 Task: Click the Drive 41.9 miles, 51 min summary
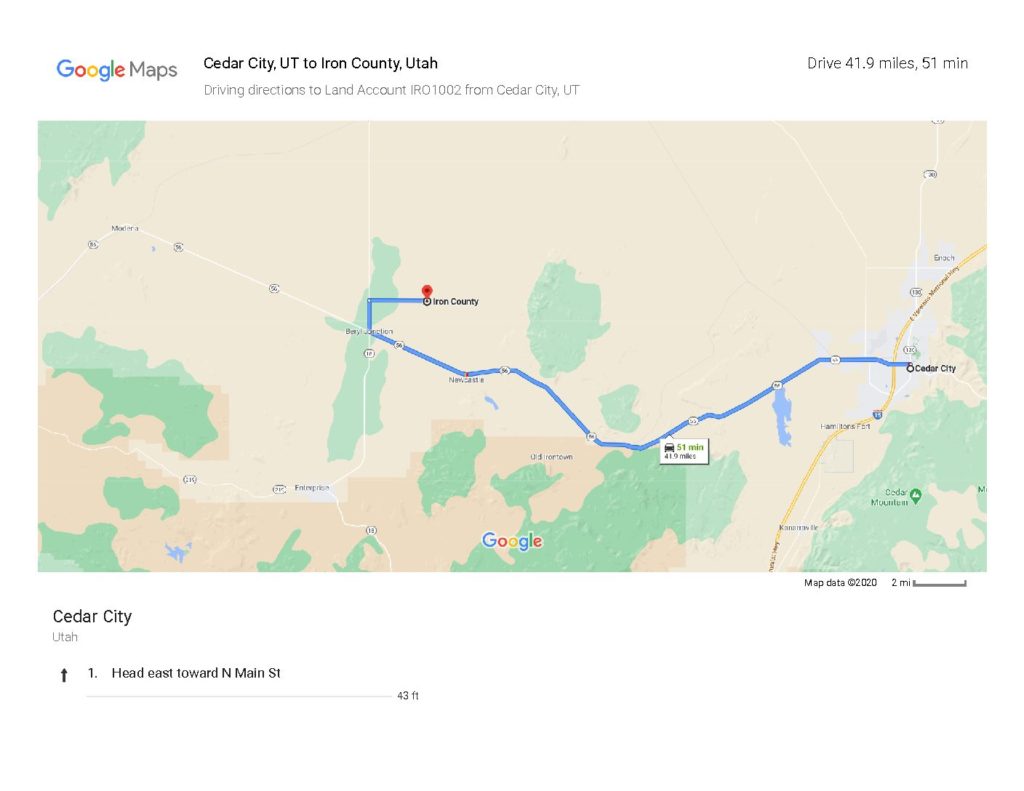point(888,63)
